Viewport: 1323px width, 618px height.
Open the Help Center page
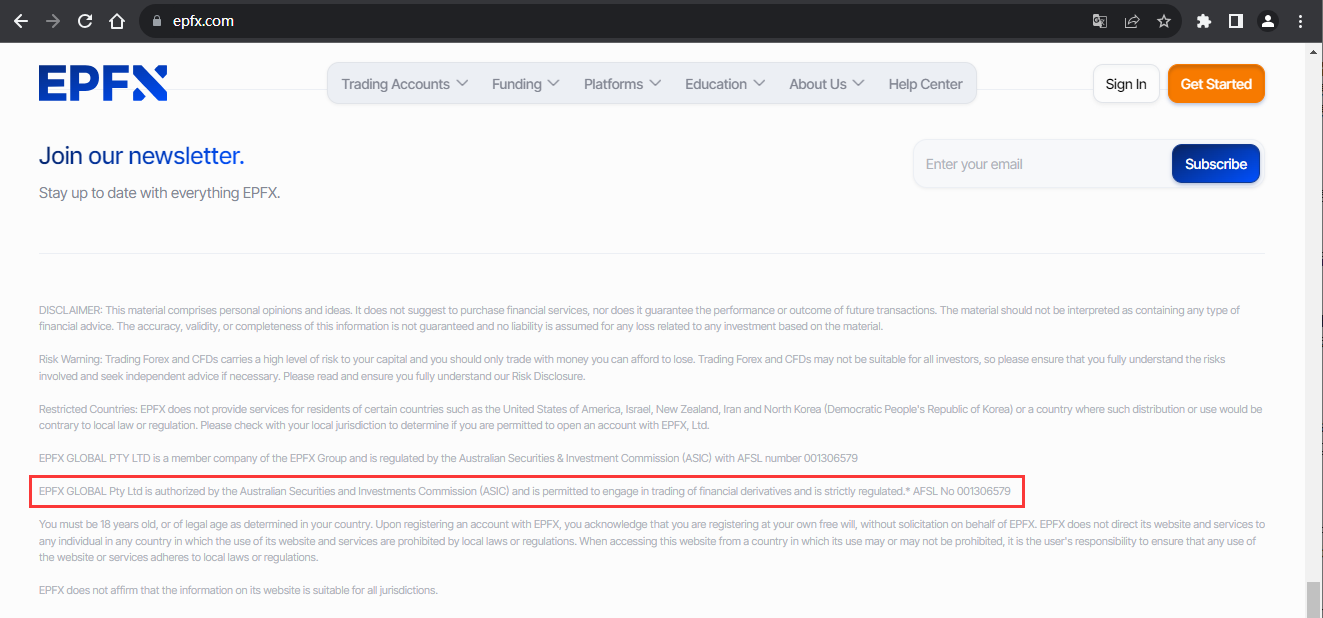[925, 84]
